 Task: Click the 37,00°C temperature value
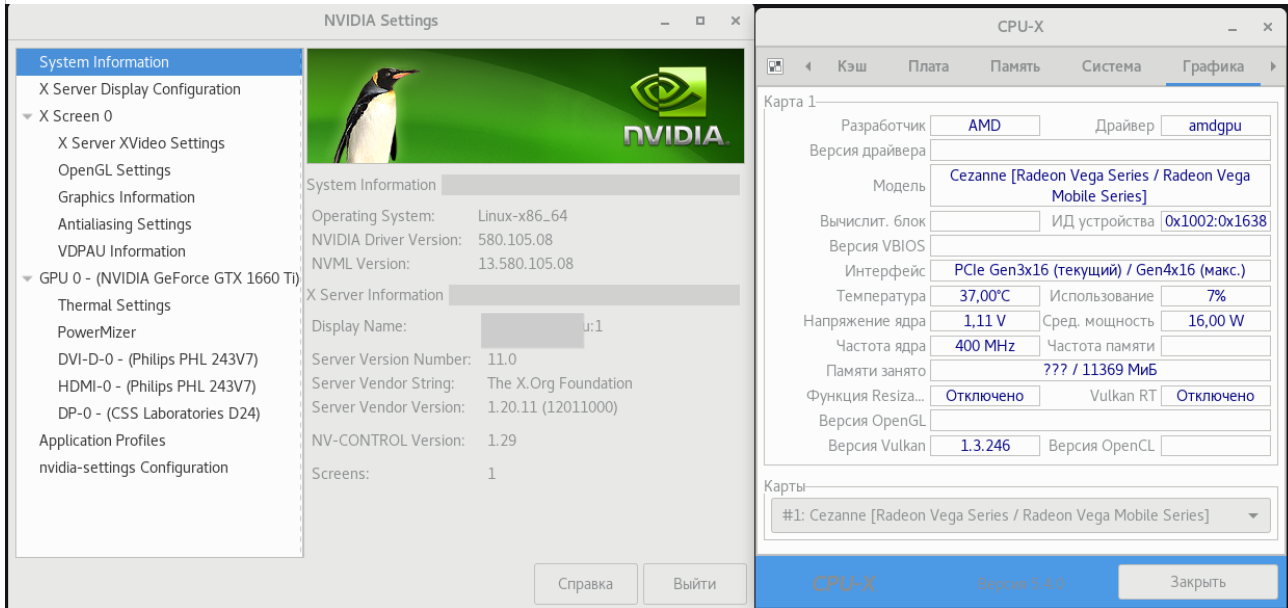click(x=985, y=296)
